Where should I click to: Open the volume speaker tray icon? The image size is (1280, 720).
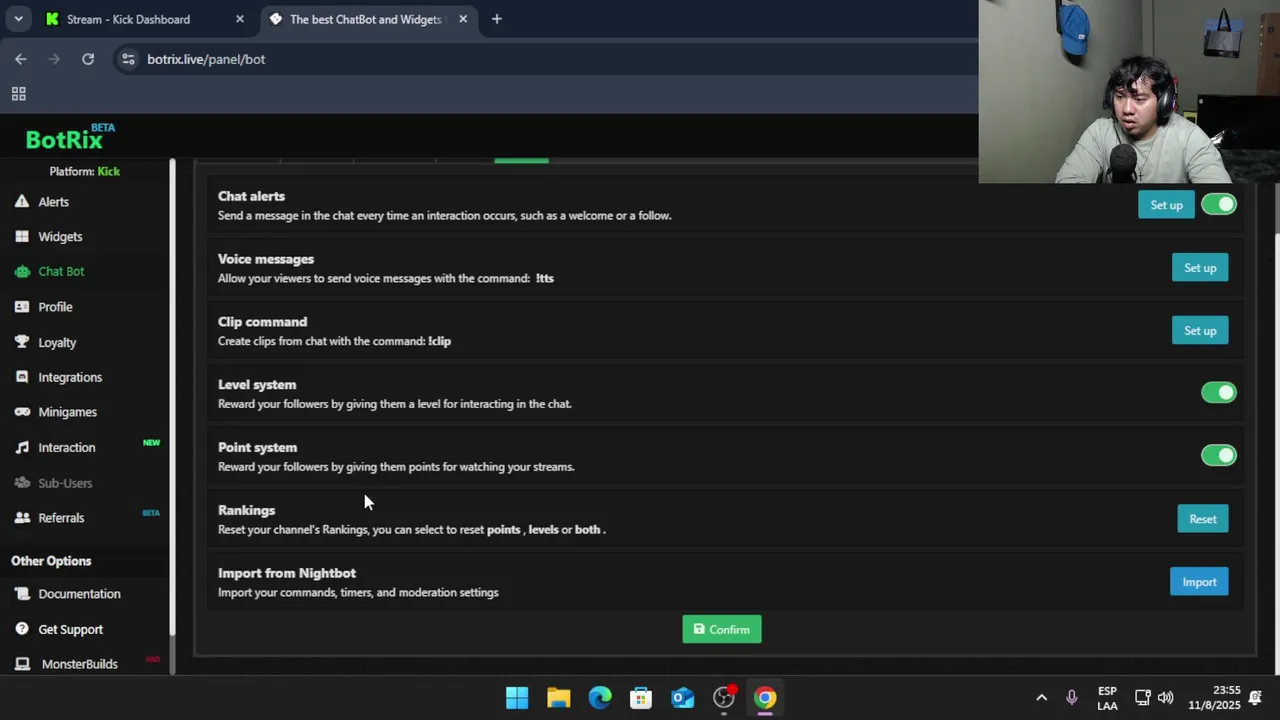pos(1166,698)
